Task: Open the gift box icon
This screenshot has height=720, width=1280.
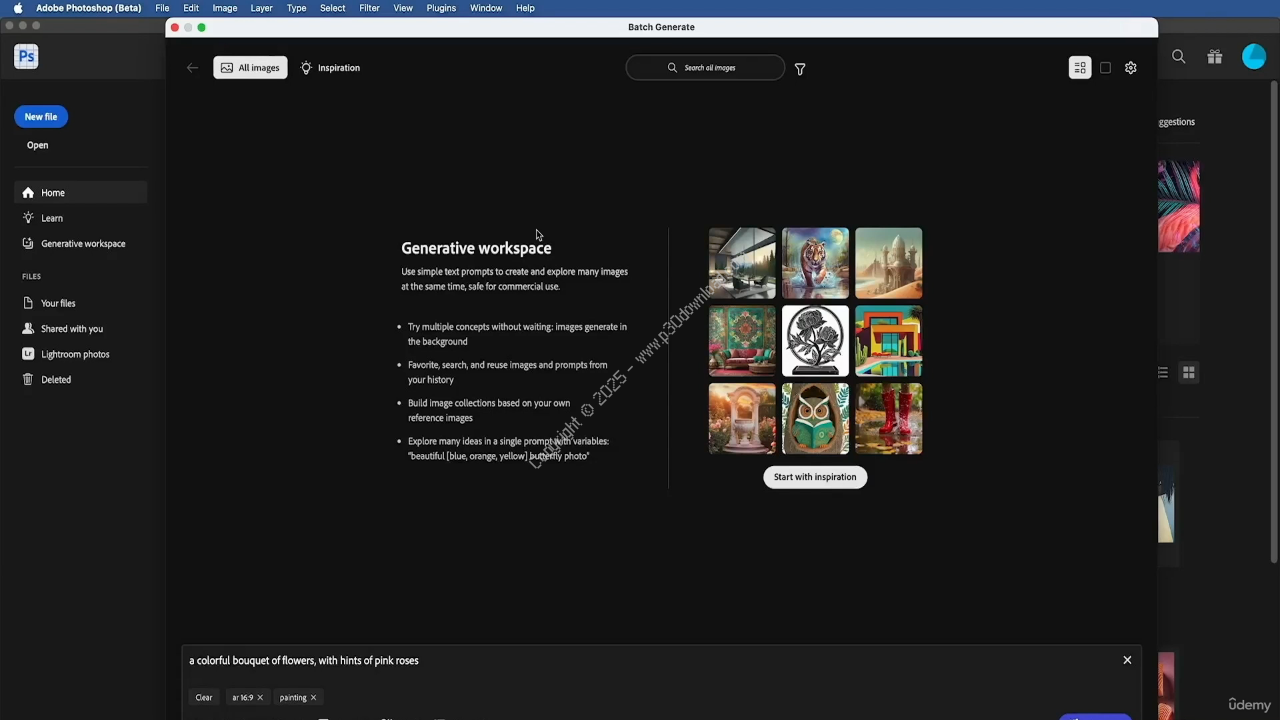Action: (x=1214, y=57)
